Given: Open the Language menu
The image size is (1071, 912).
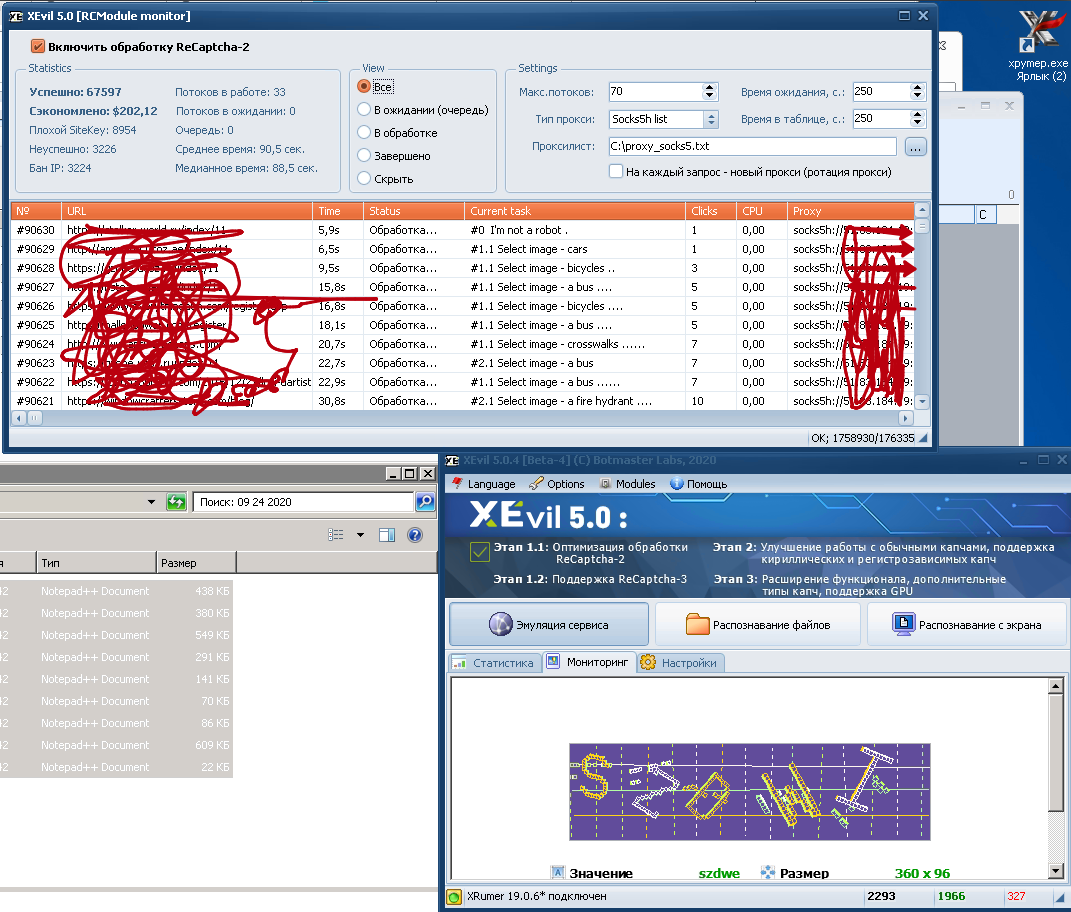Looking at the screenshot, I should pos(484,484).
